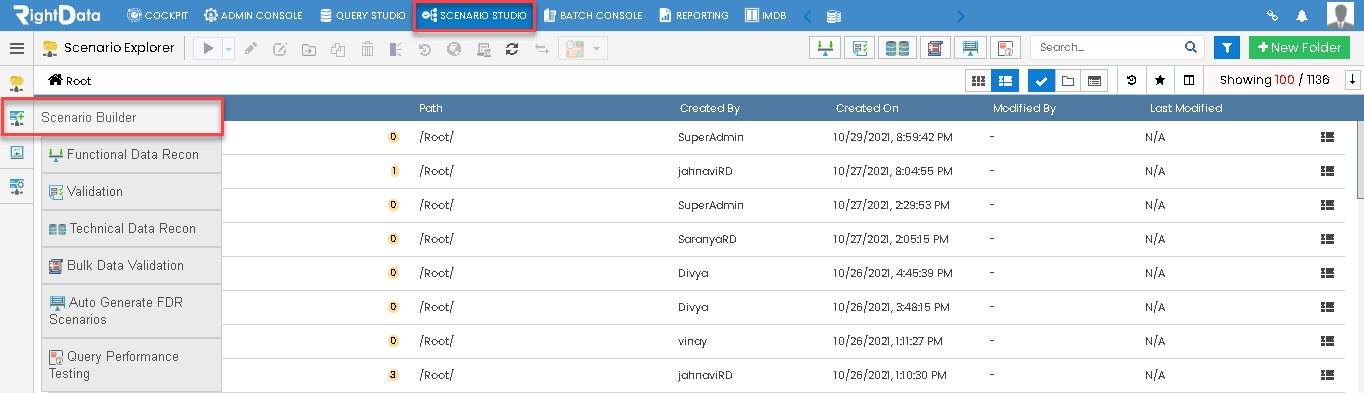Expand the Showing count down-arrow

click(1352, 80)
